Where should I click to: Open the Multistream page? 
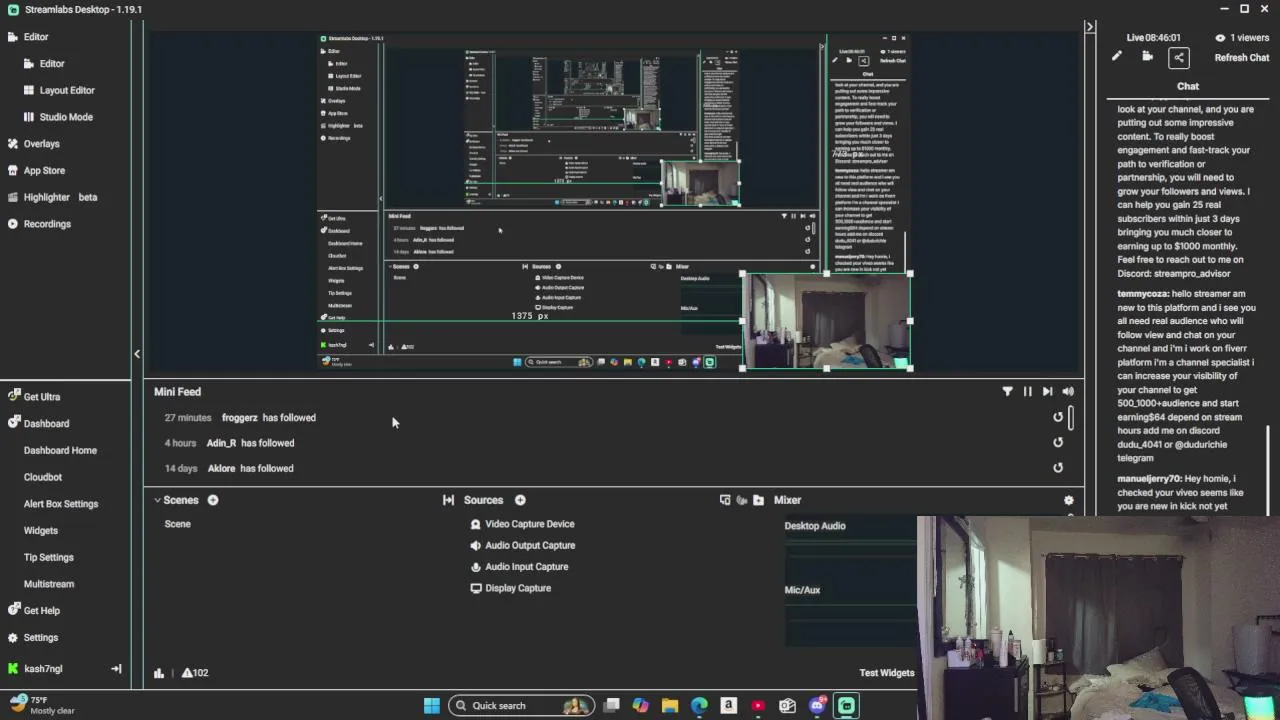pos(49,584)
